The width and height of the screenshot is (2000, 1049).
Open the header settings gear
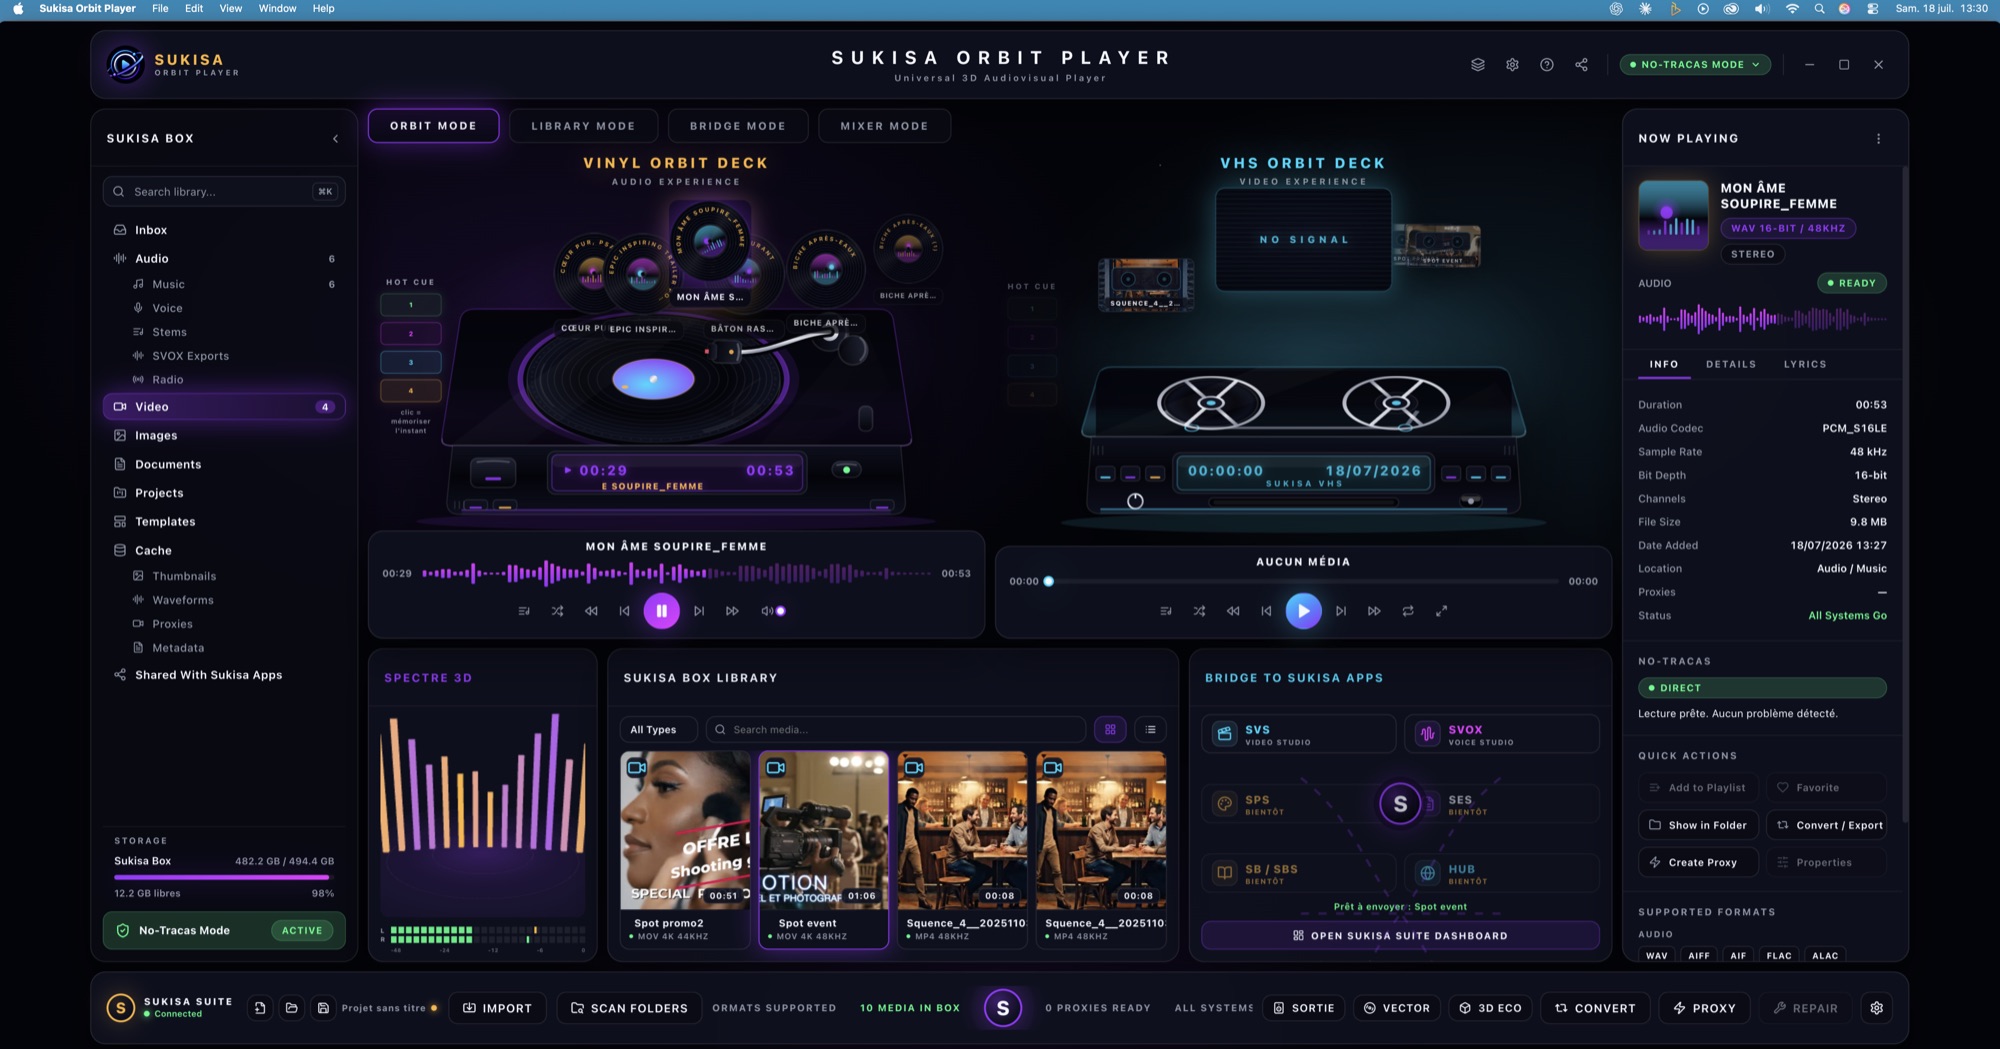(x=1512, y=65)
